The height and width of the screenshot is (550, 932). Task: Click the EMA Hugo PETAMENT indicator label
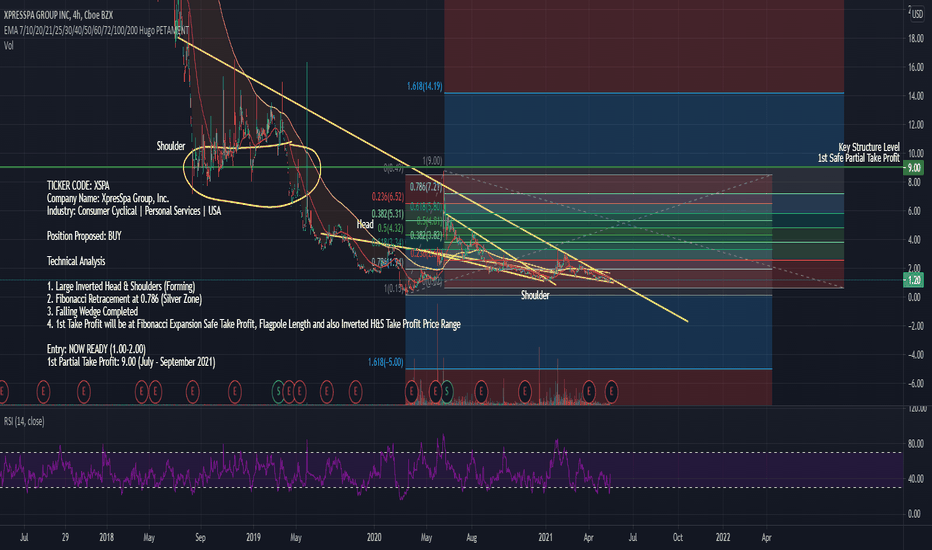tap(96, 30)
